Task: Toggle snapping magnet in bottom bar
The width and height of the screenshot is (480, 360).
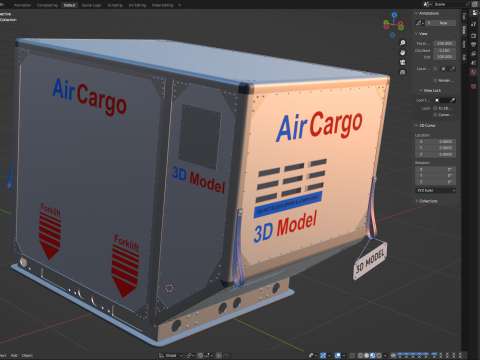Action: coord(200,355)
